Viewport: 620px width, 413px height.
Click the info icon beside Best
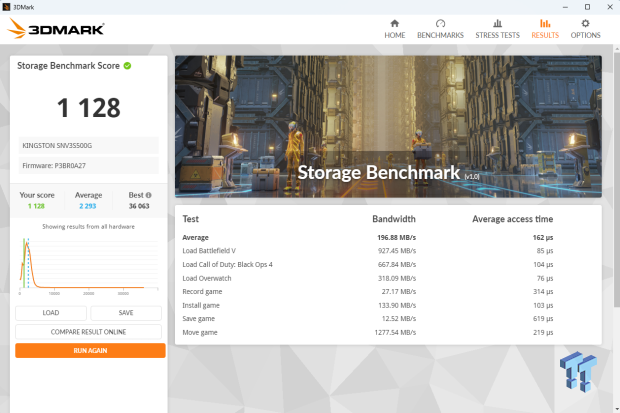click(x=149, y=195)
